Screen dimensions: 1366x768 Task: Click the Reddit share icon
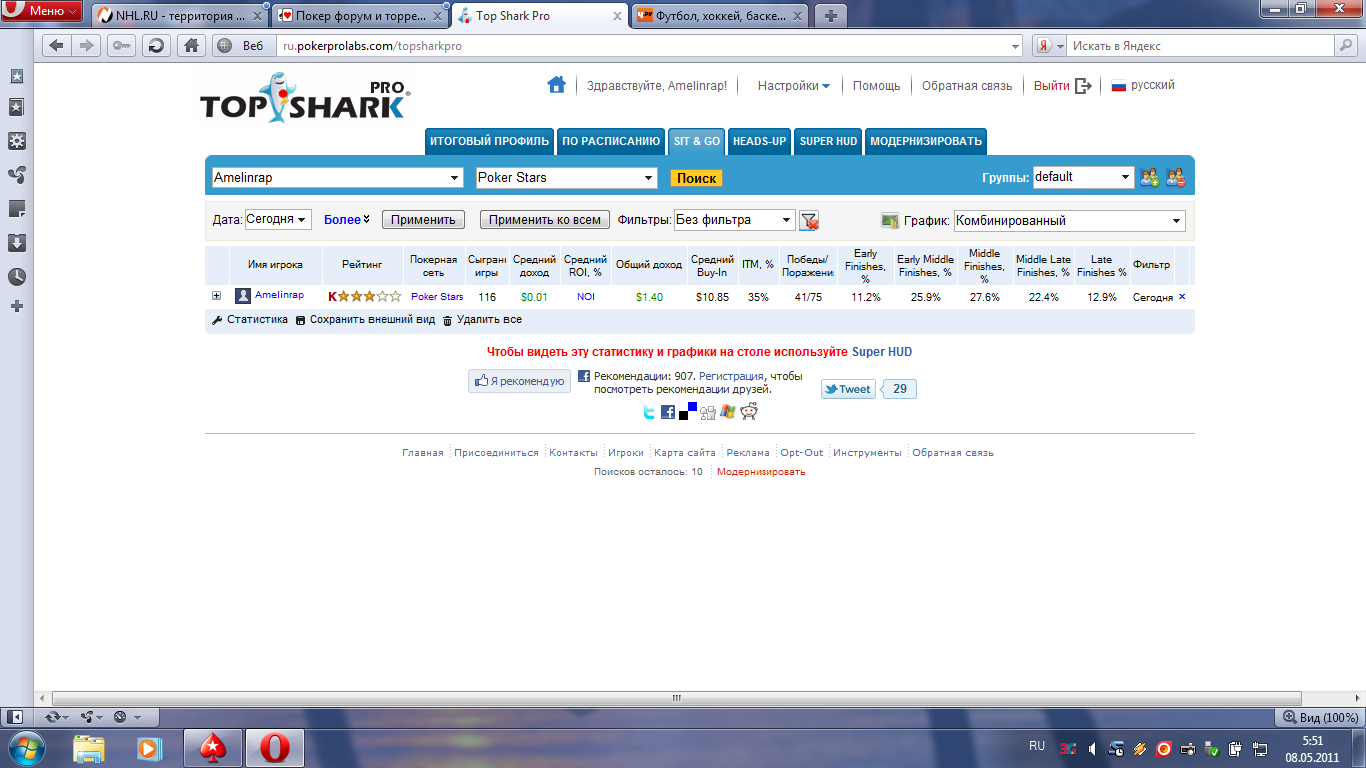[749, 411]
